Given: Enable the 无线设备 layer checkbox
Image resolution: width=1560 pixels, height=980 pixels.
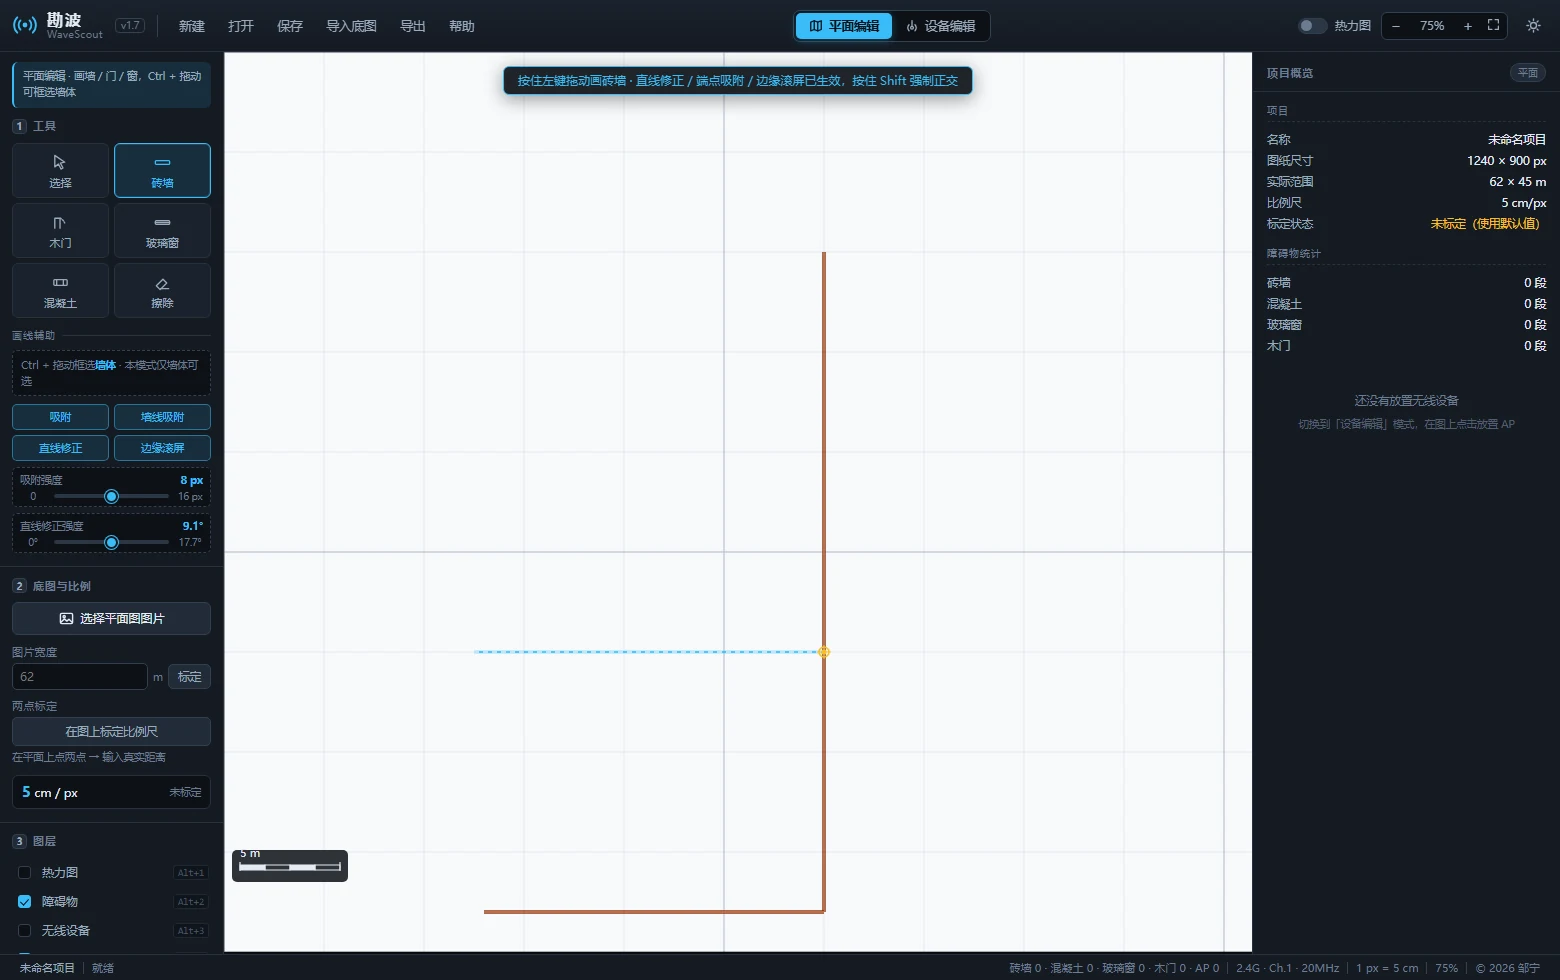Looking at the screenshot, I should (25, 931).
